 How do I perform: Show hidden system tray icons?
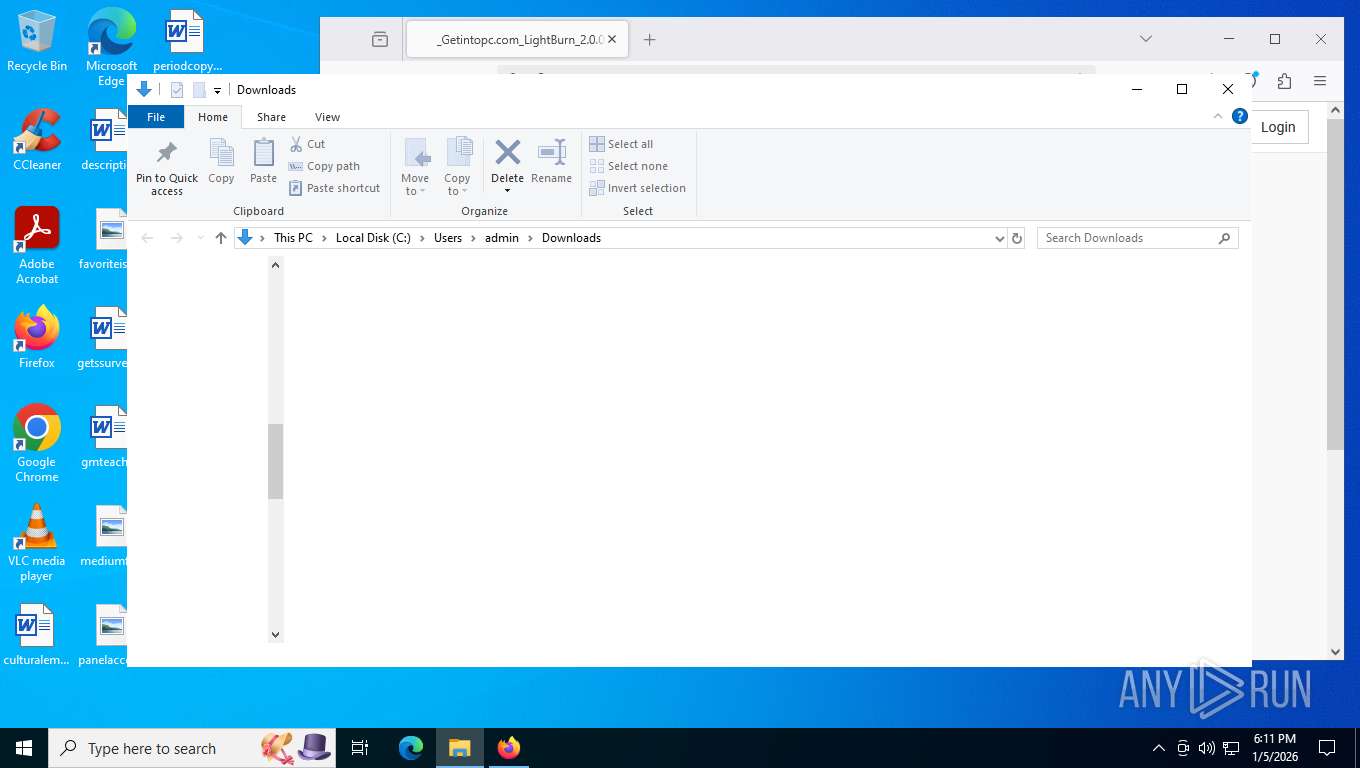pos(1159,748)
